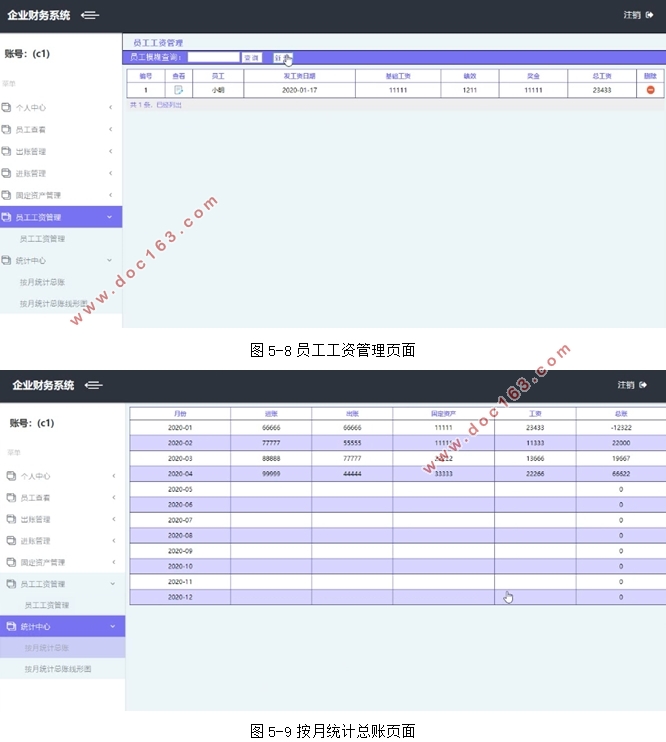The width and height of the screenshot is (666, 742).
Task: Select expense value 55555 in 2020-02 row
Action: pyautogui.click(x=352, y=443)
